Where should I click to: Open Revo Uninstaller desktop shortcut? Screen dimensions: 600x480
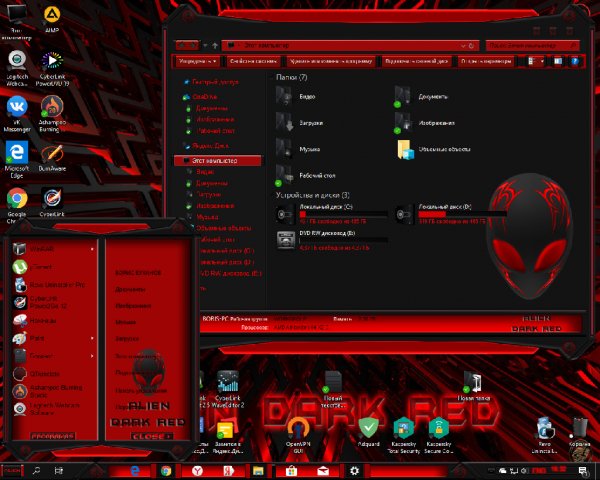coord(544,435)
